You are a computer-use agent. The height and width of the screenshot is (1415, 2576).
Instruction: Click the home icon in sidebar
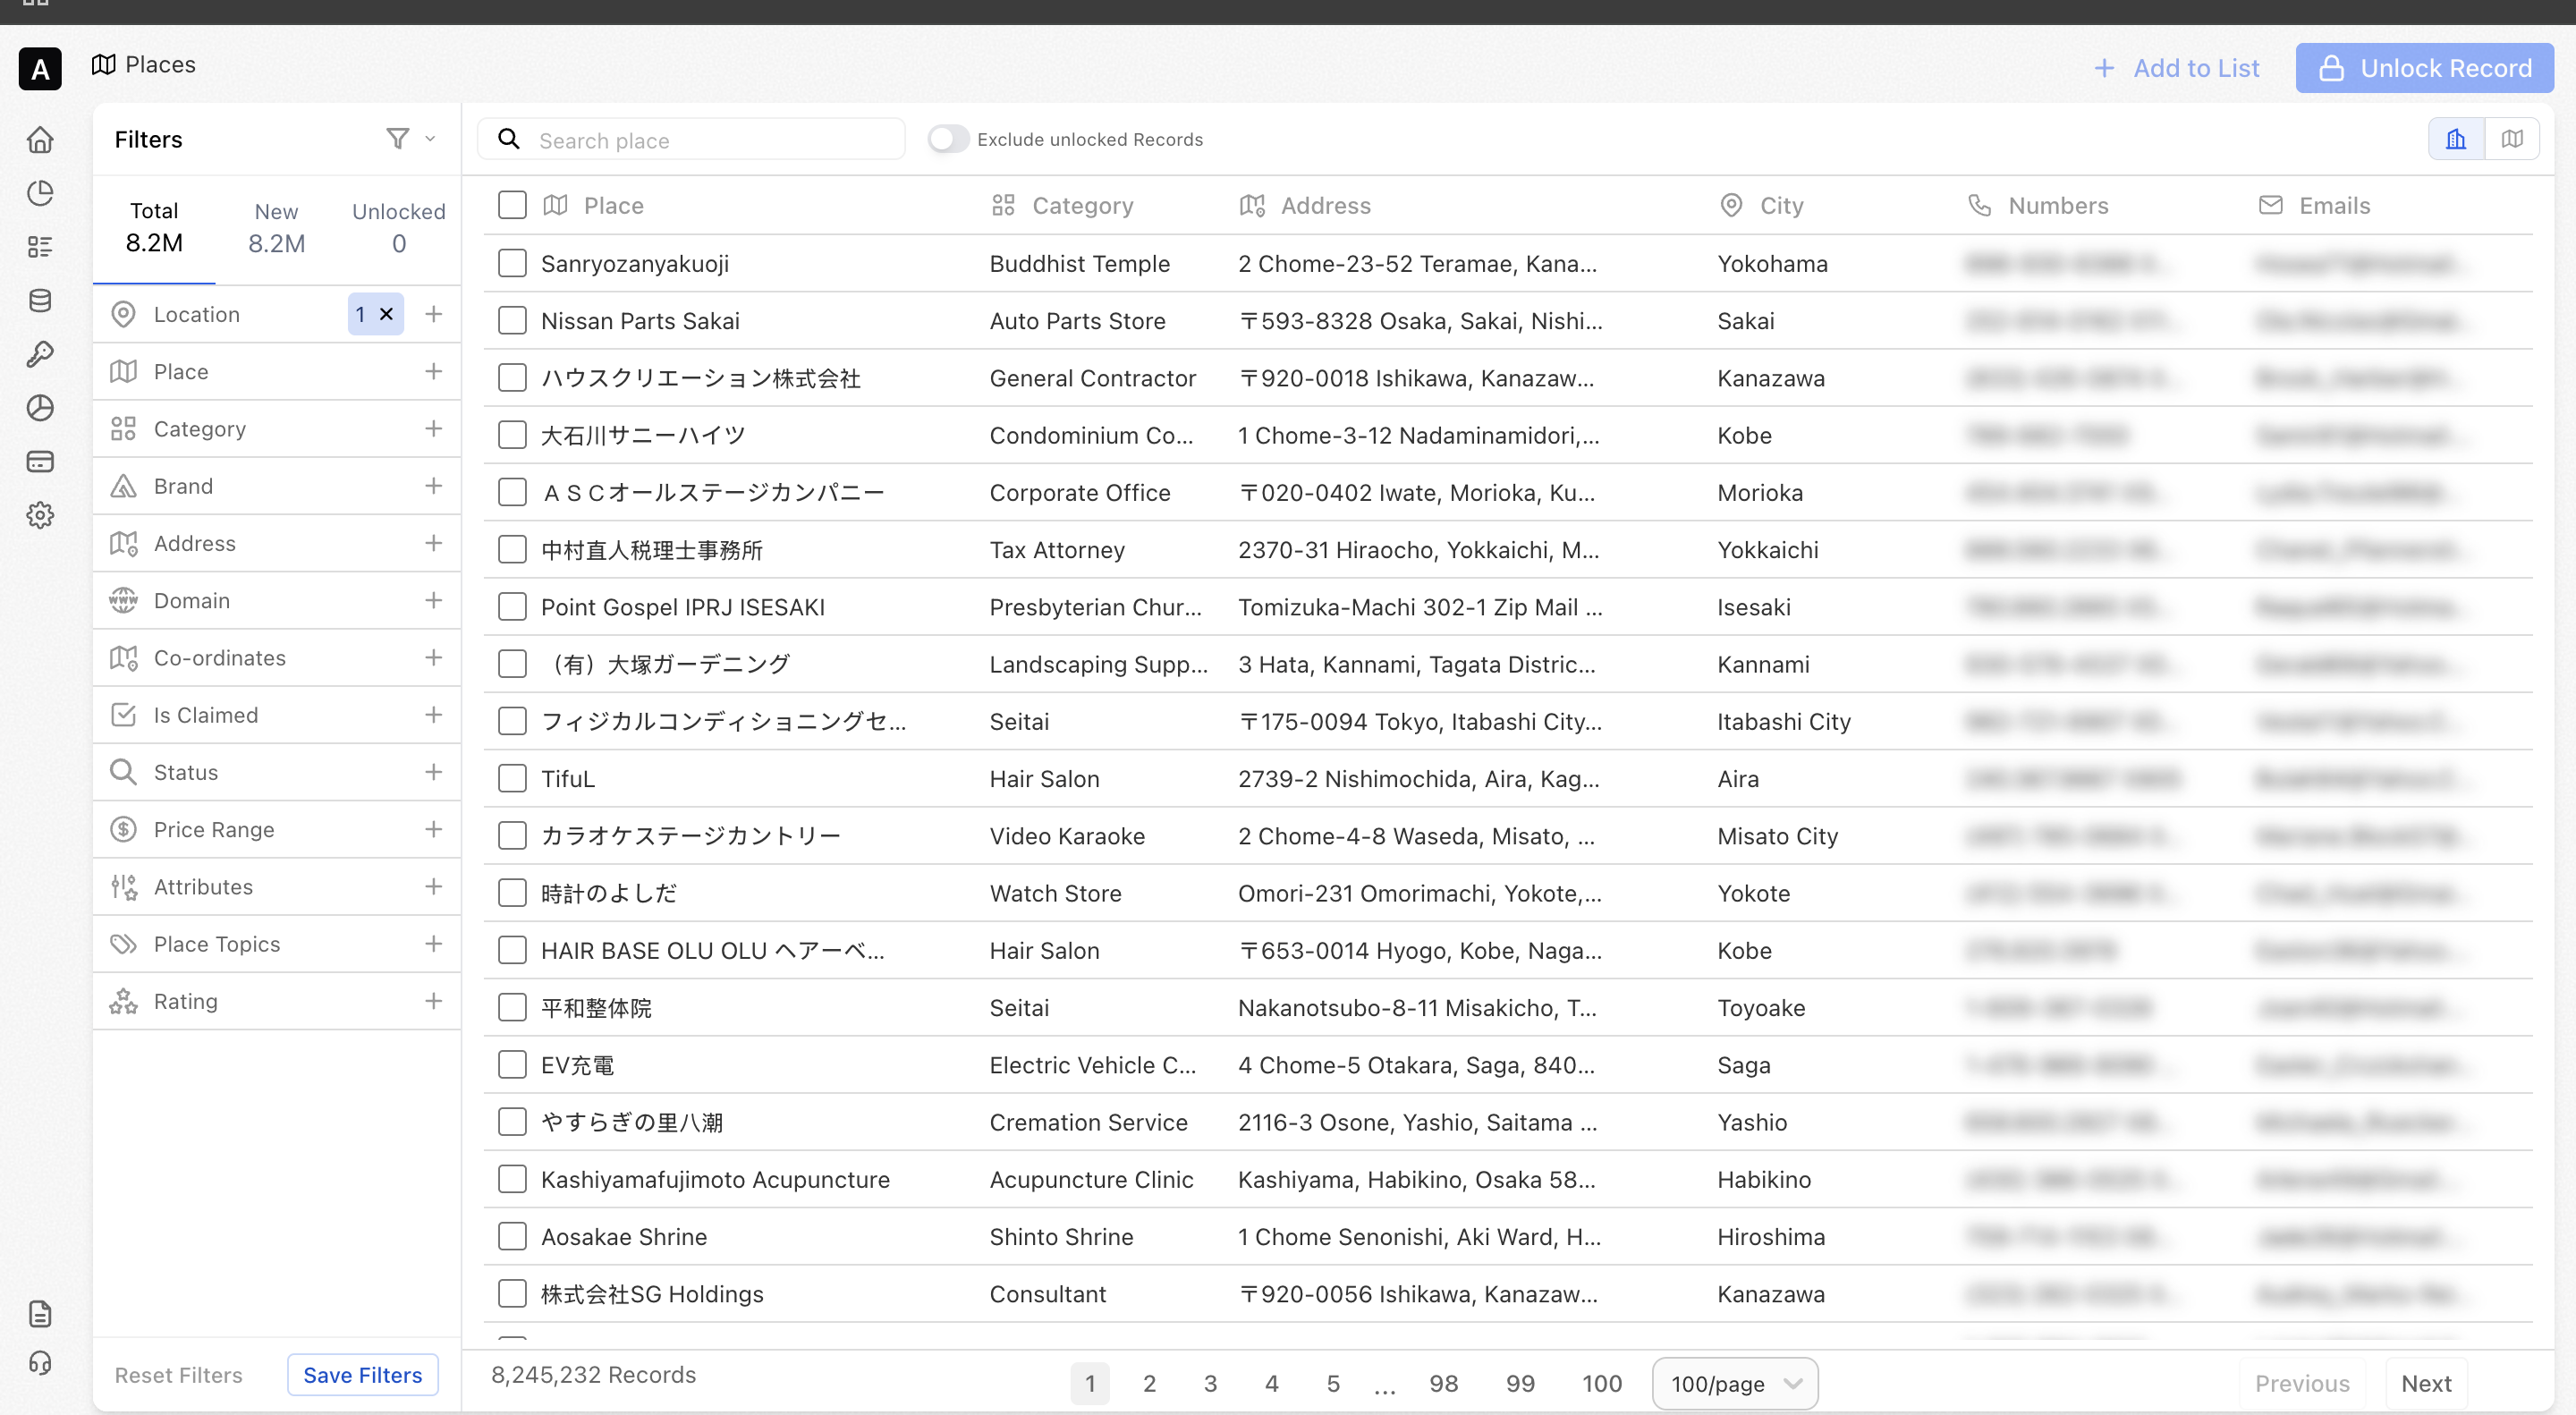tap(40, 140)
